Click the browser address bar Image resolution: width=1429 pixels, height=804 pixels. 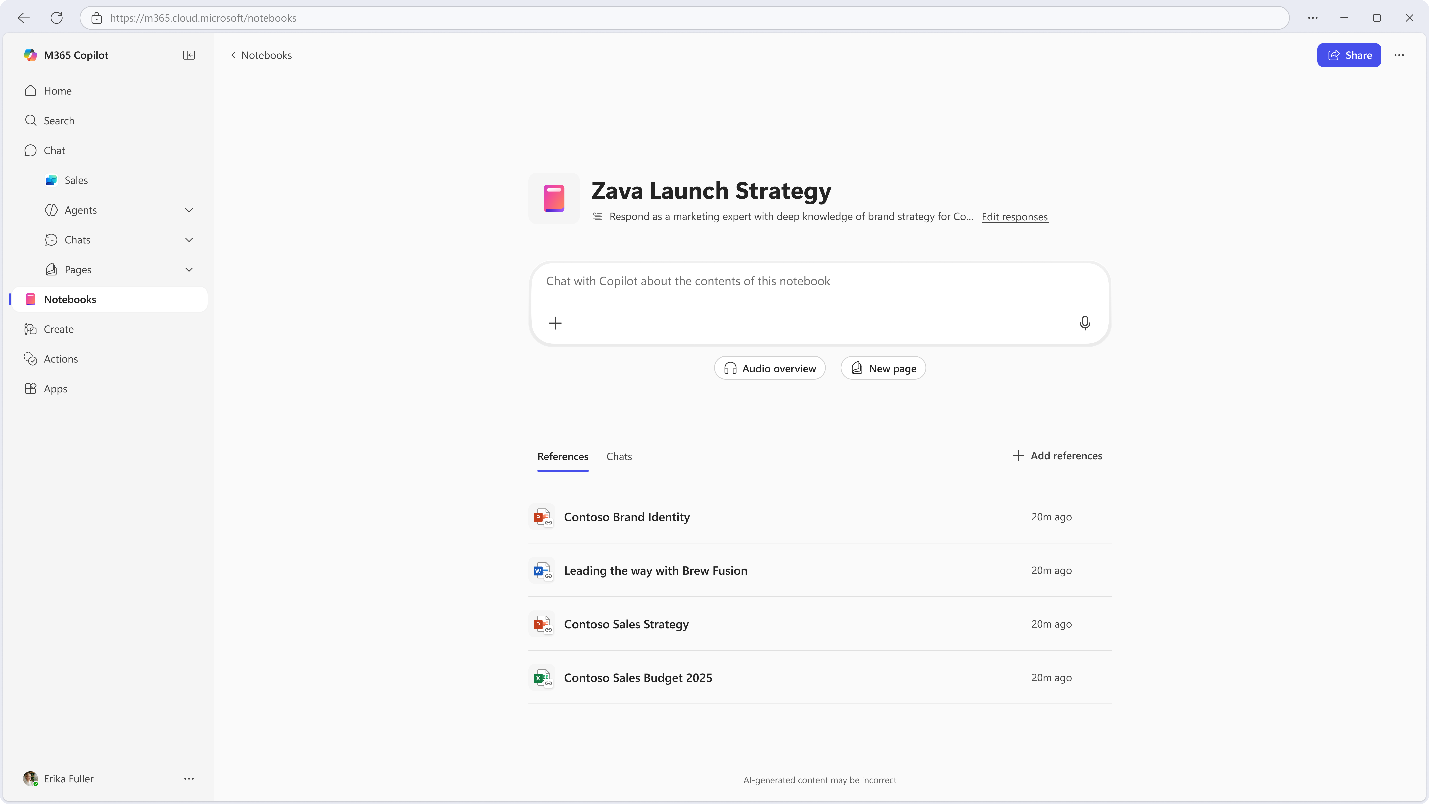coord(684,18)
